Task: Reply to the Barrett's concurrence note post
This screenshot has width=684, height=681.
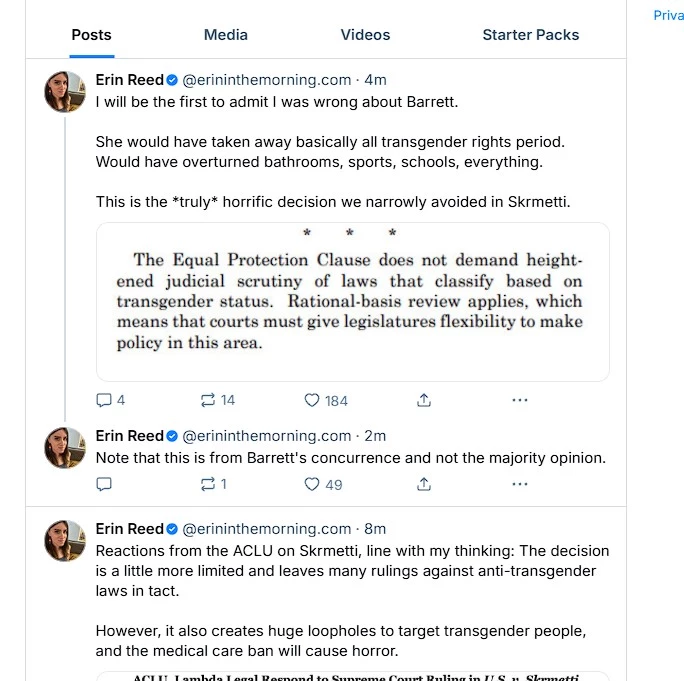Action: coord(104,484)
